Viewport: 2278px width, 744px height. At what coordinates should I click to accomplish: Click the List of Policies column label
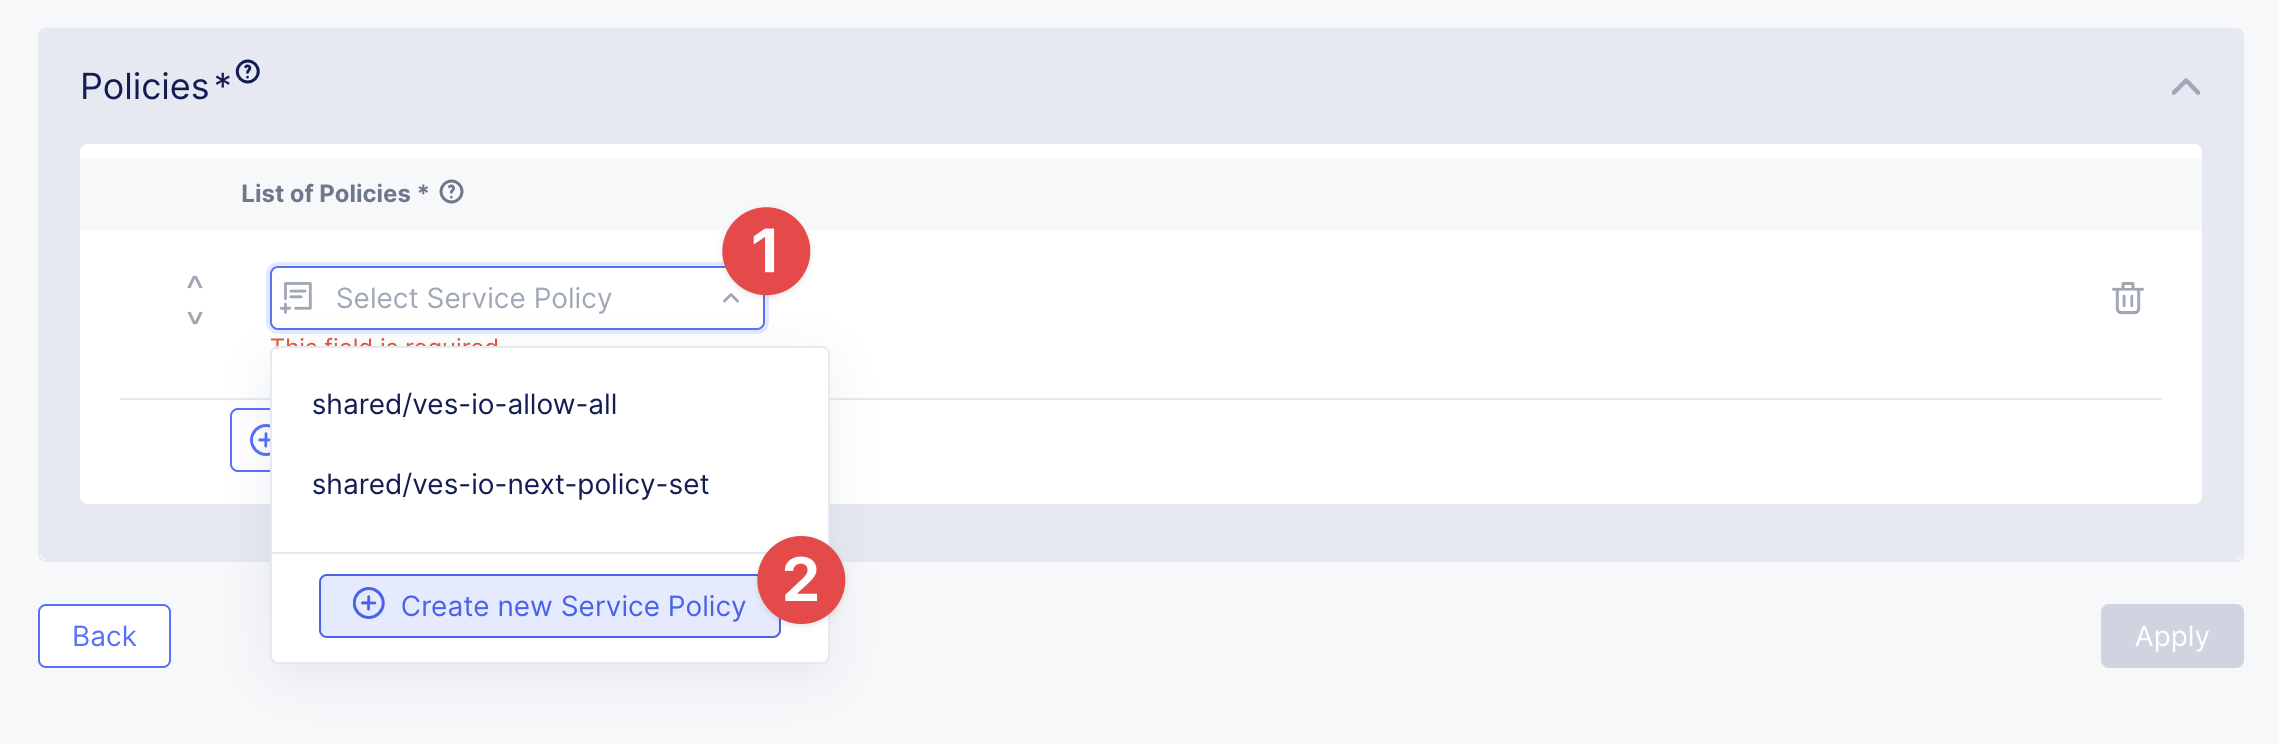point(326,193)
